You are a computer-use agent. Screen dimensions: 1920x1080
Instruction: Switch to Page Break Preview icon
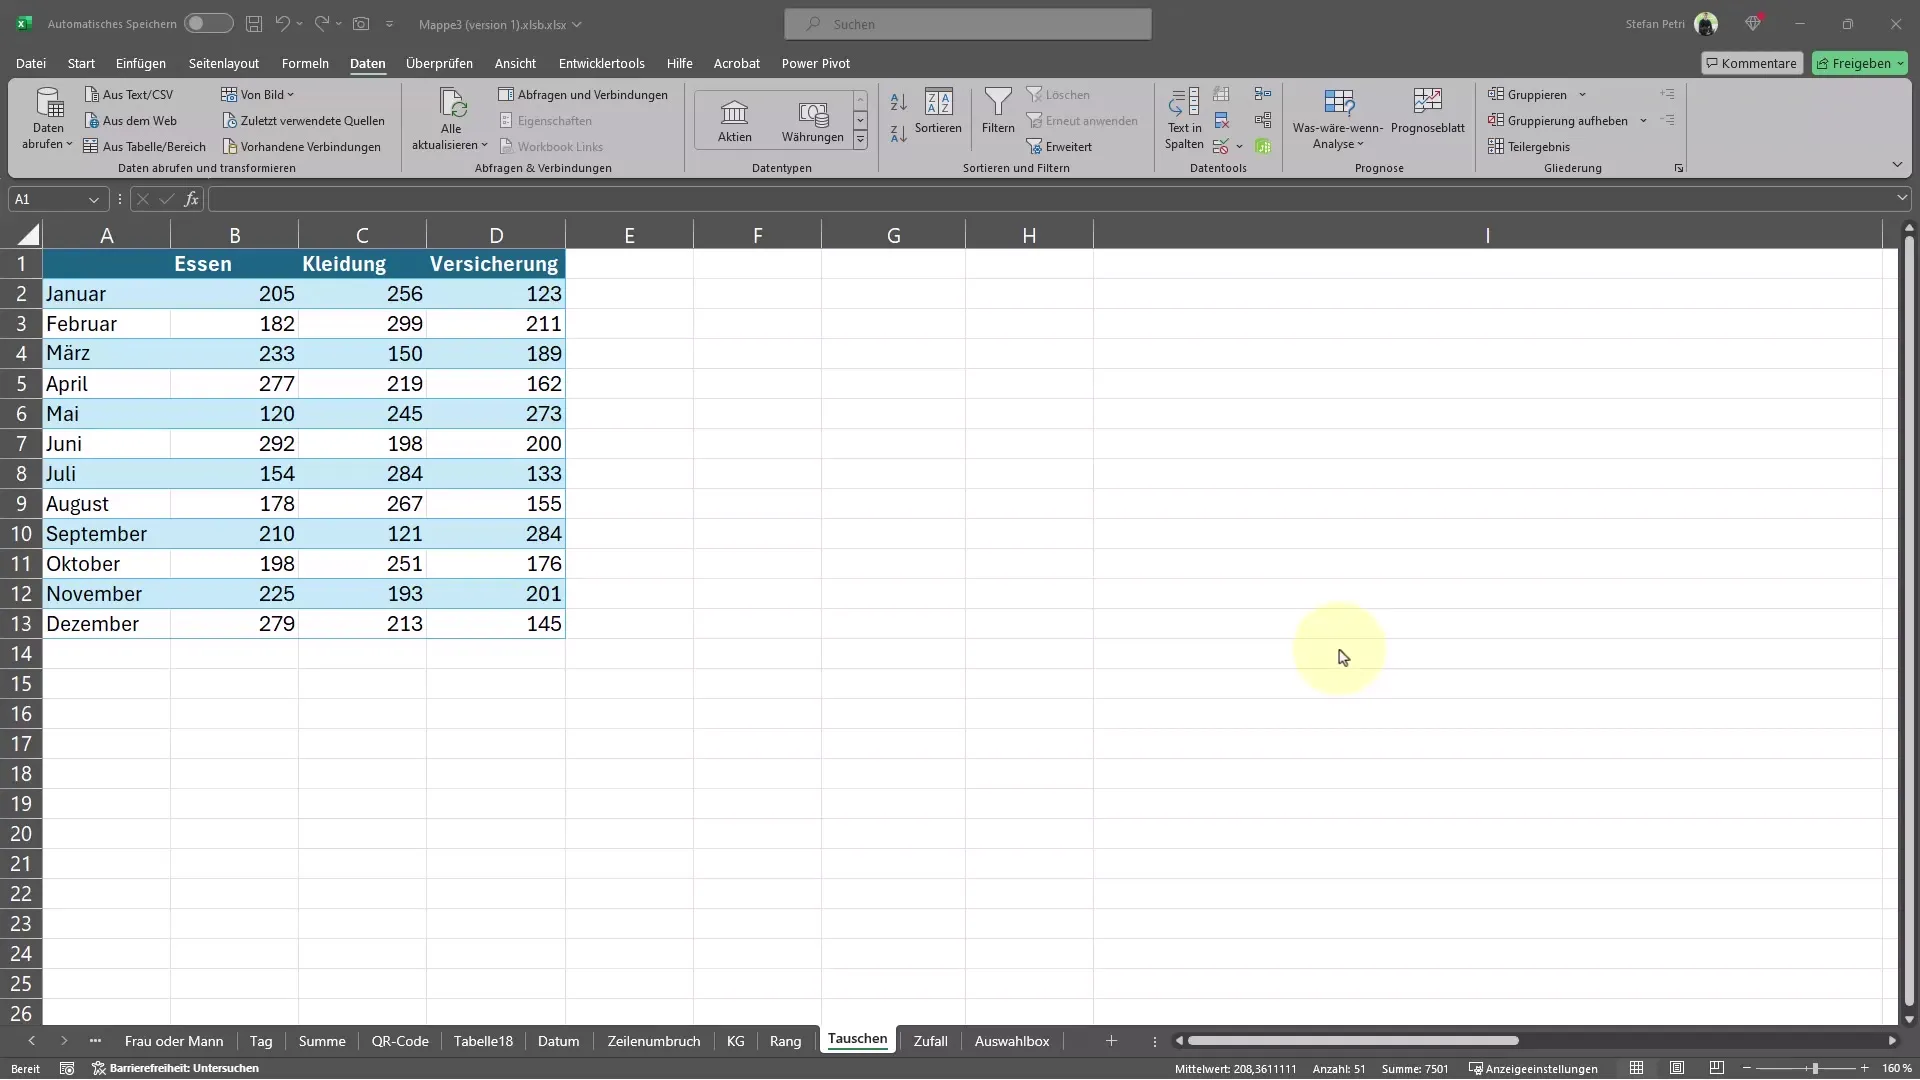[1717, 1068]
